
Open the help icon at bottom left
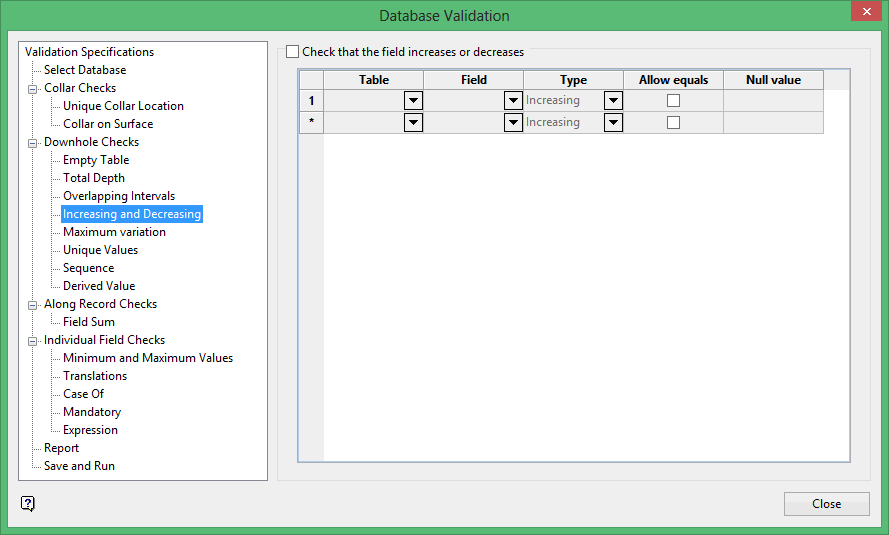click(x=28, y=503)
